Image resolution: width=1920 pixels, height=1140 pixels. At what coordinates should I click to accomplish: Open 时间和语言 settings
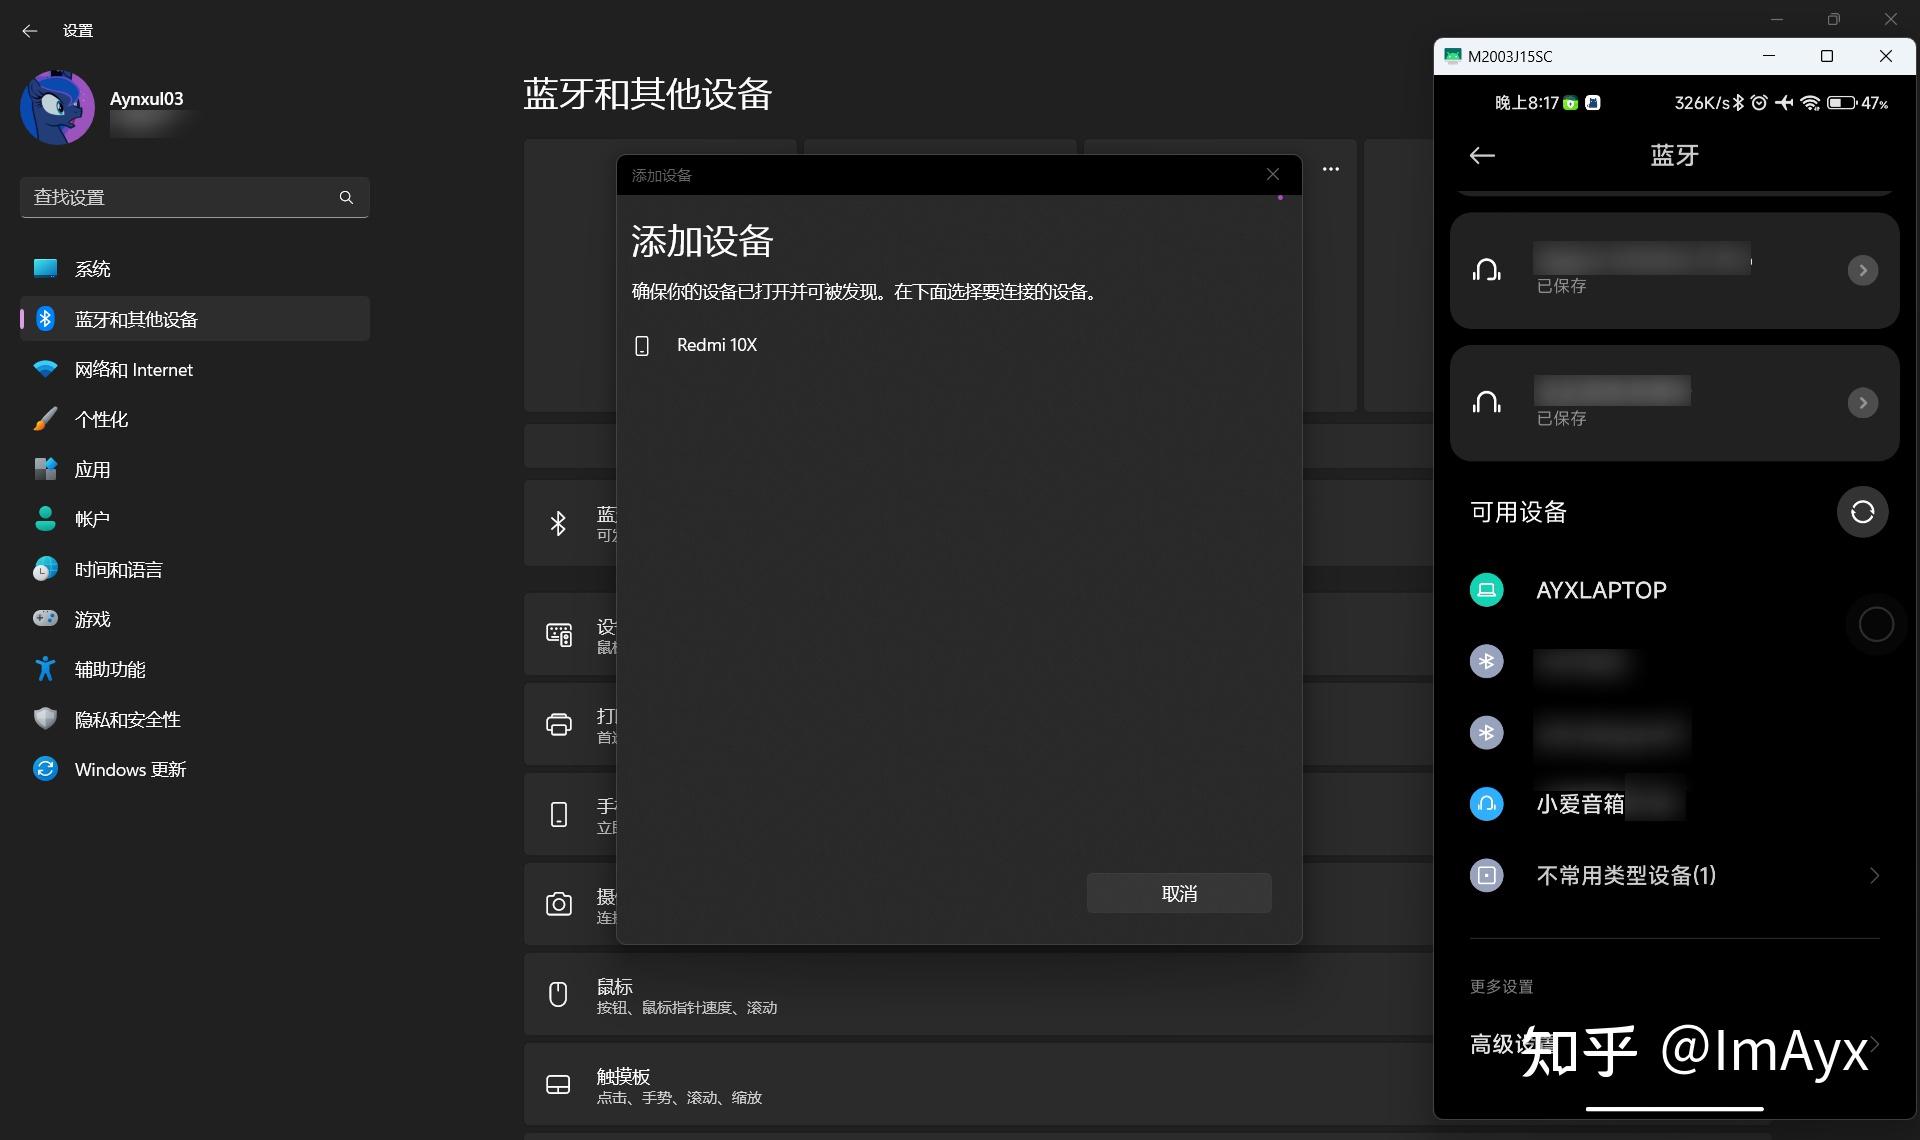(x=195, y=569)
